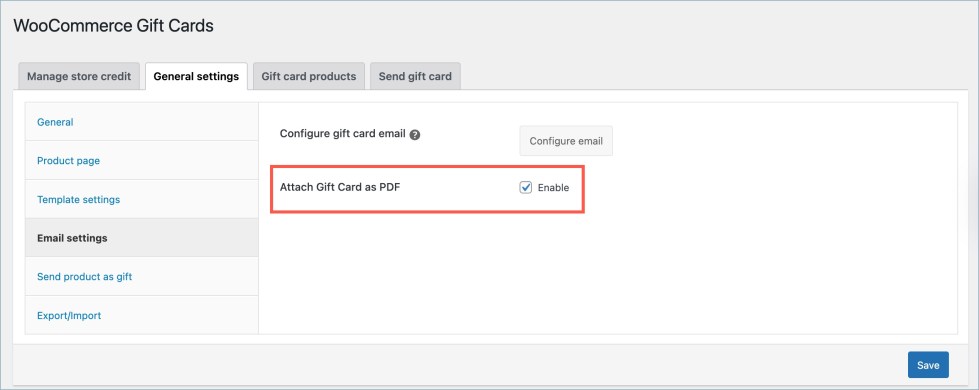The height and width of the screenshot is (390, 979).
Task: Click the Configure email button
Action: tap(566, 141)
